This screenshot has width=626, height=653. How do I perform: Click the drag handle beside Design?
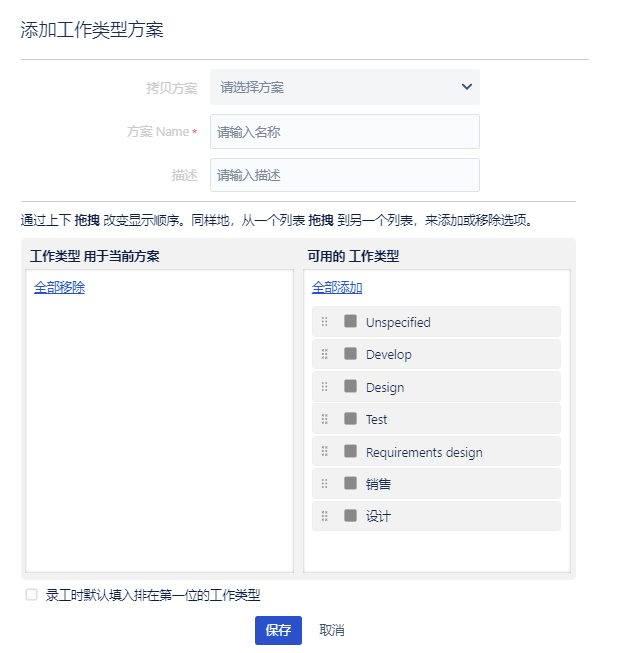(x=324, y=387)
